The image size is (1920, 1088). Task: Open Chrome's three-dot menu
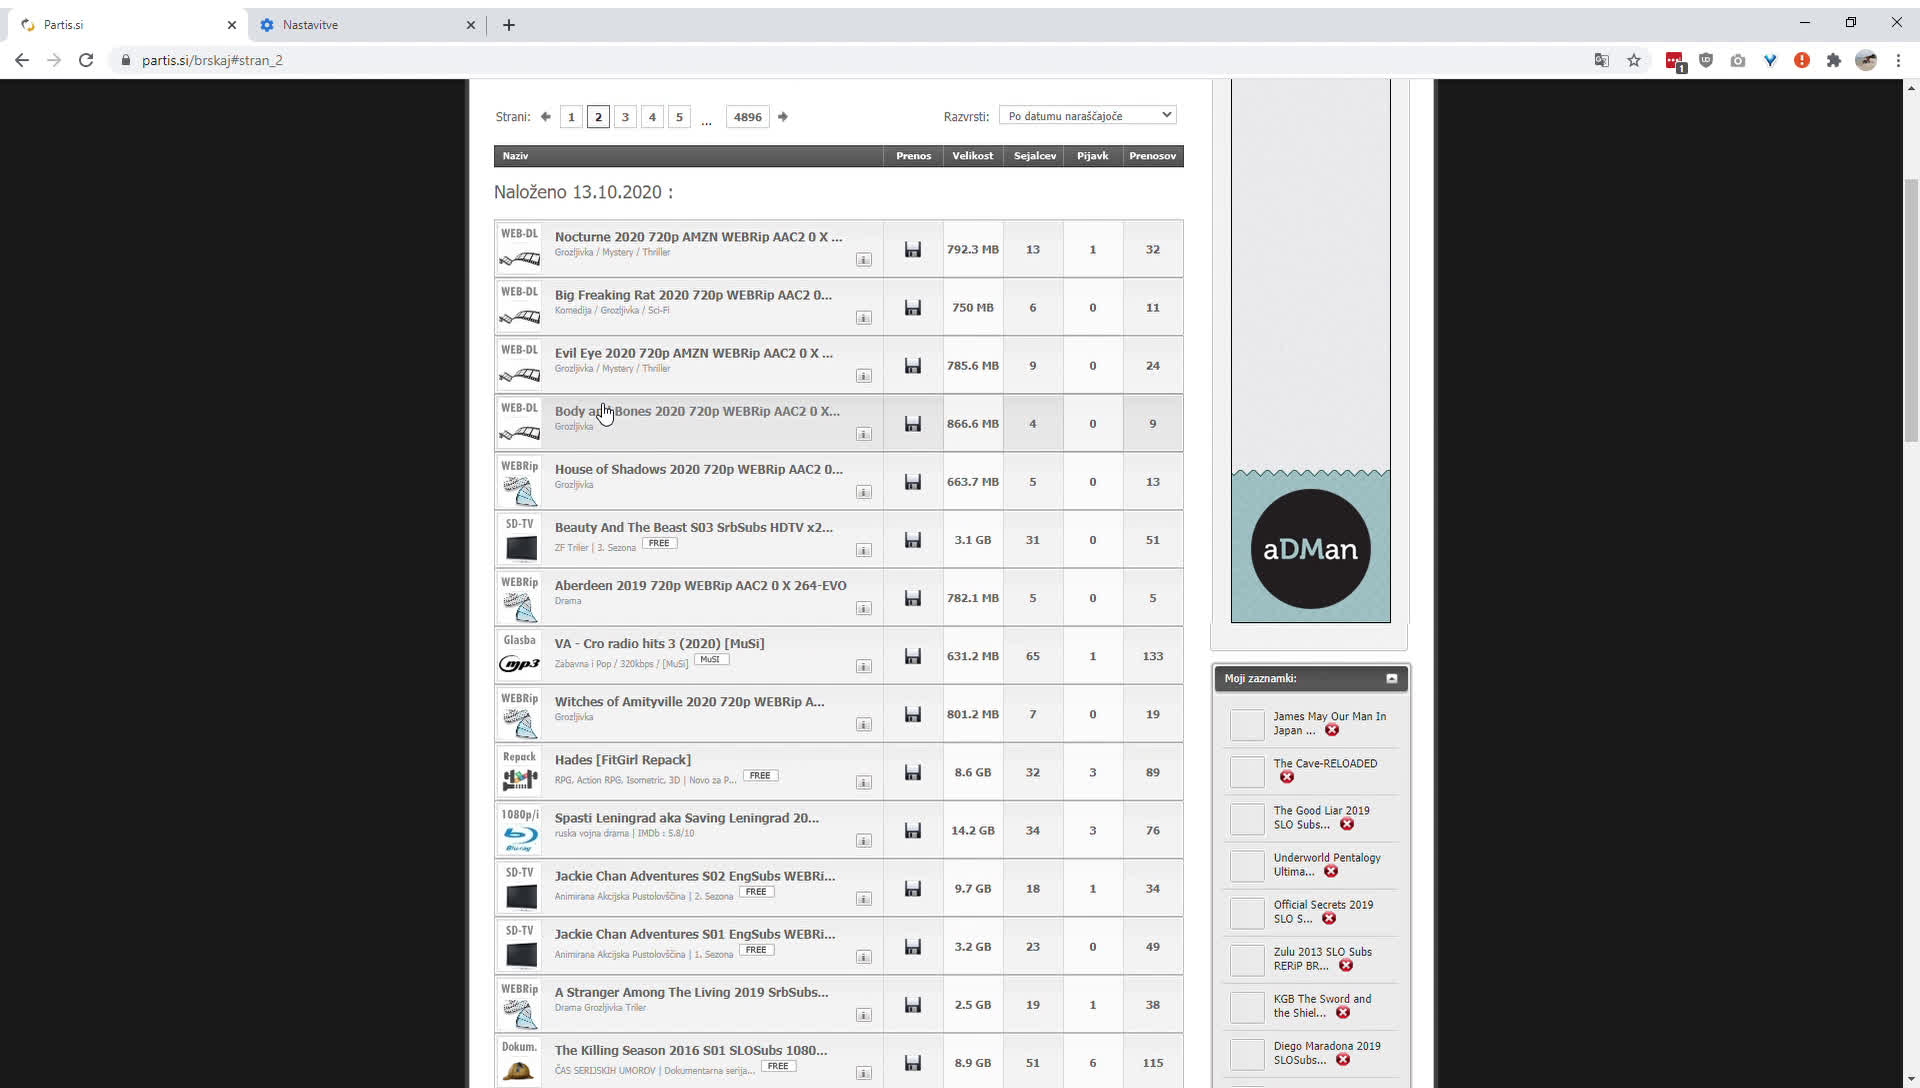point(1899,60)
